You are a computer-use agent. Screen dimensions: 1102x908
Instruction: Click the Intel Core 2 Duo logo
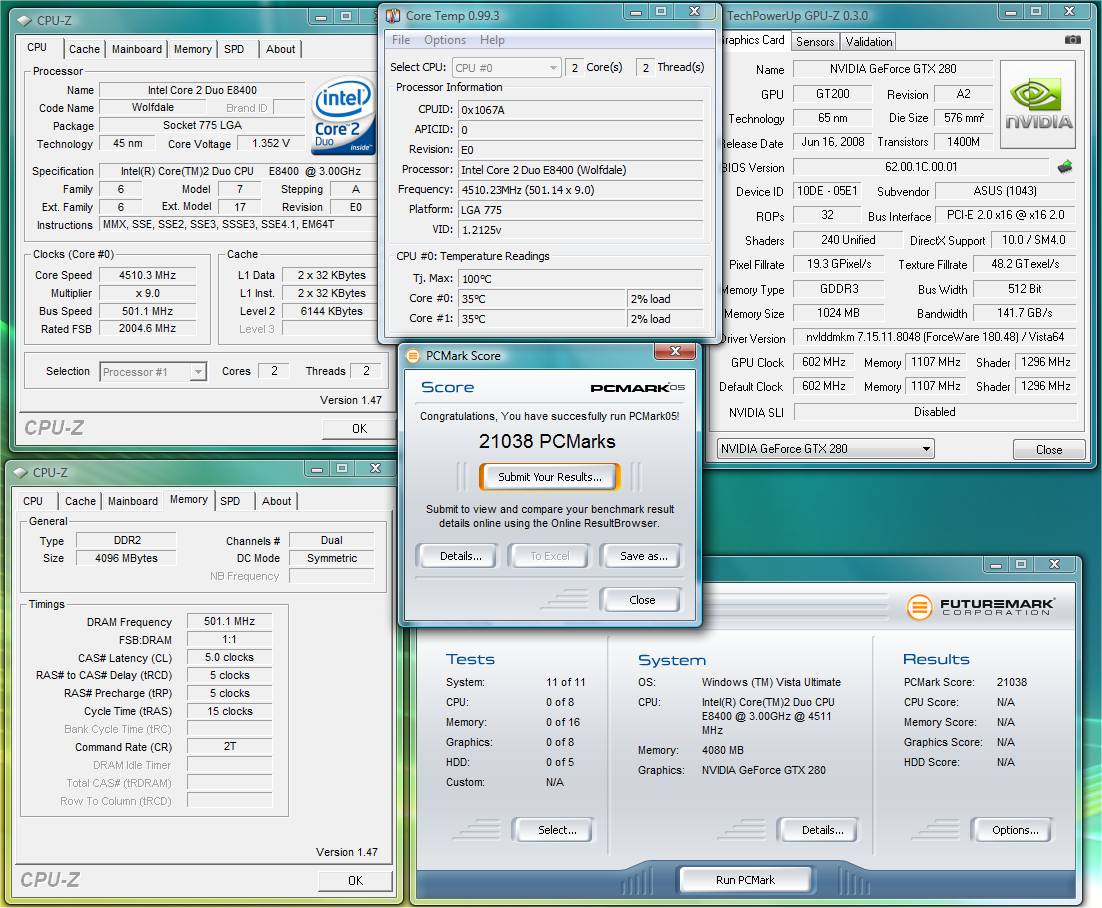(342, 116)
